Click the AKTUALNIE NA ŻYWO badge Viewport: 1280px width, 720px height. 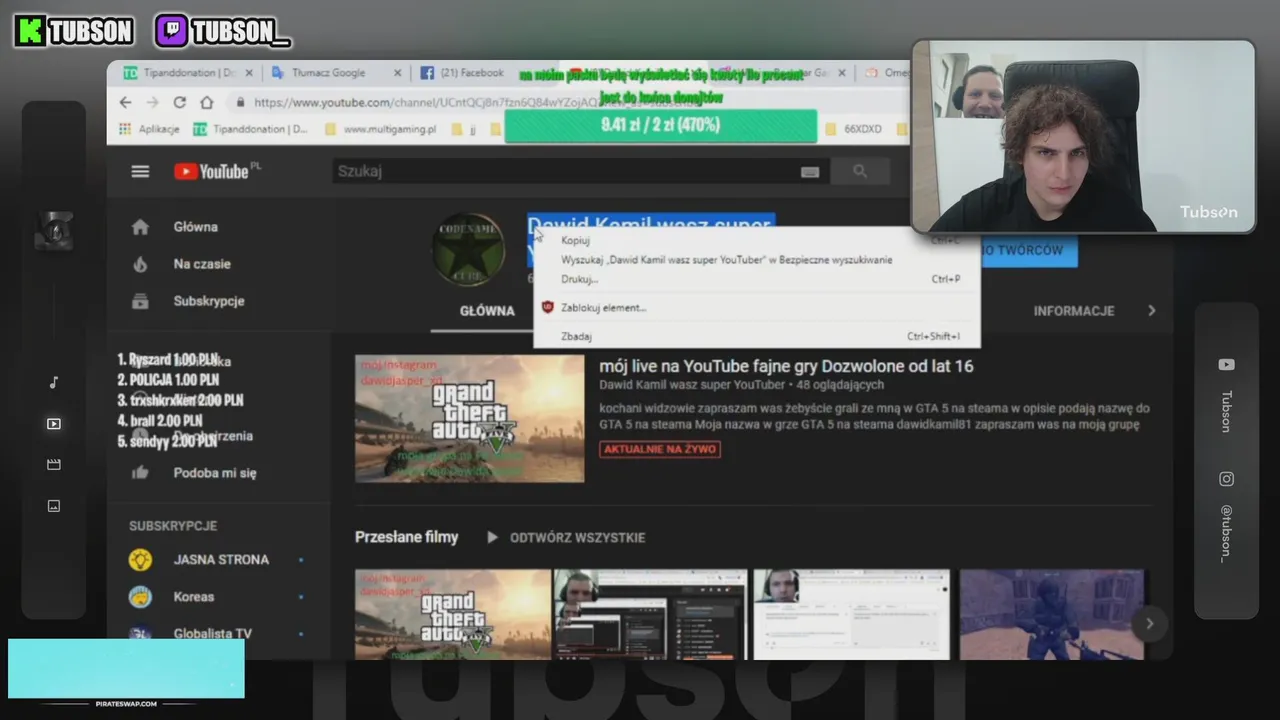pos(660,450)
